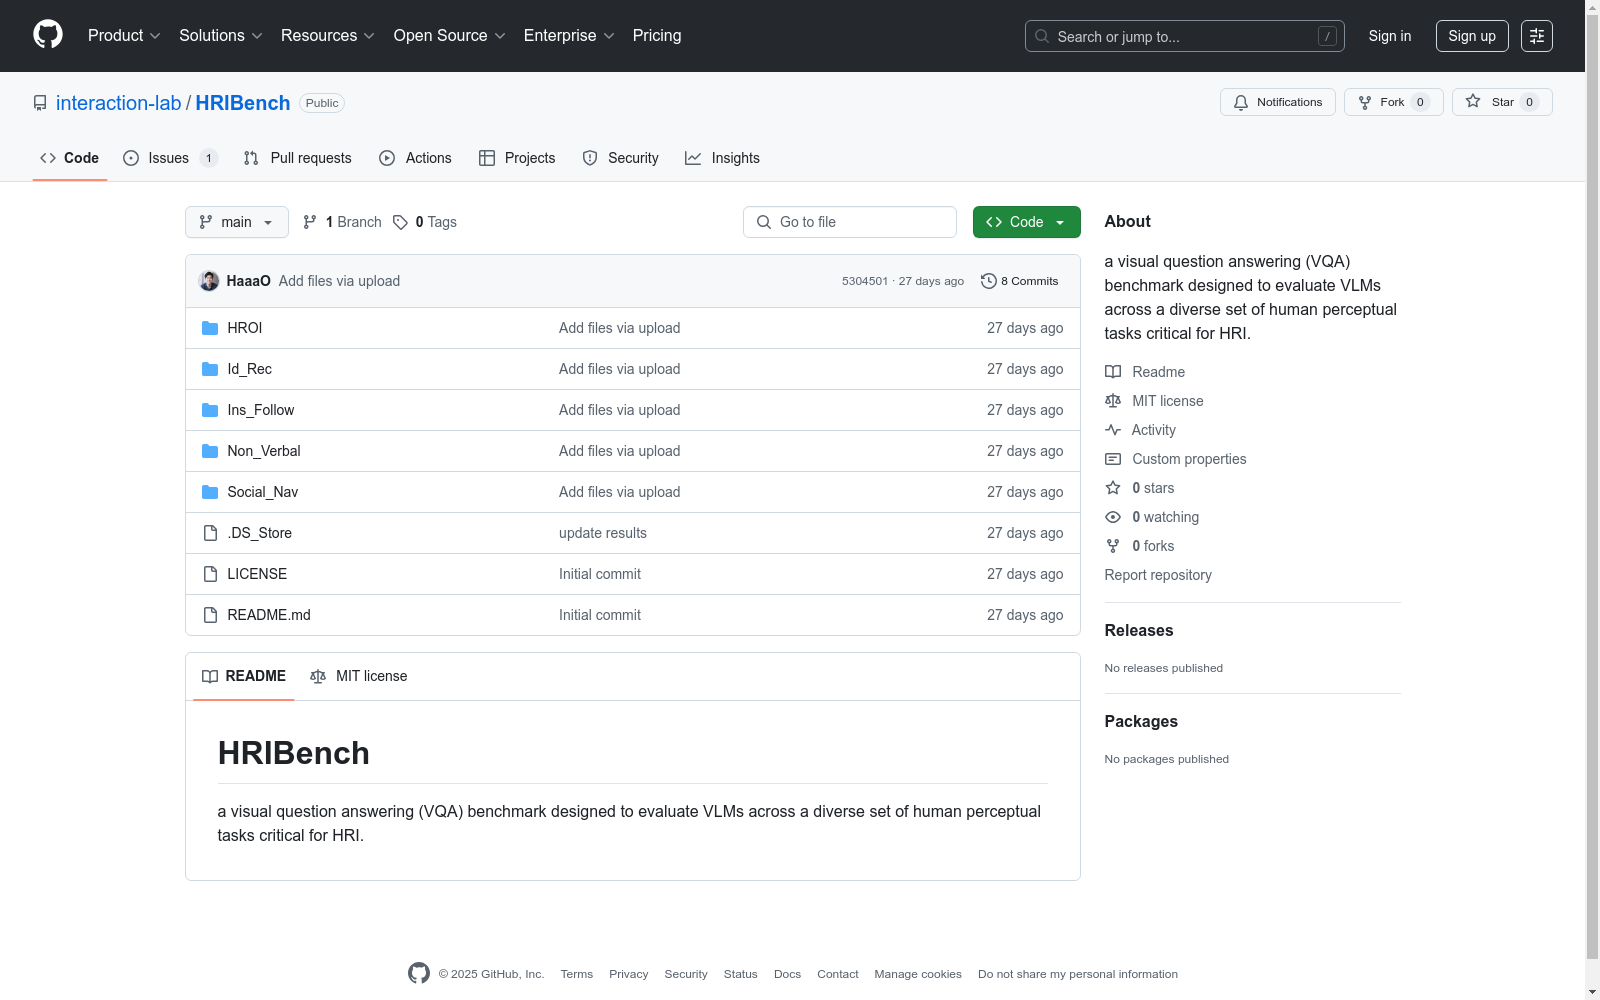
Task: Click the footer Terms link
Action: pyautogui.click(x=577, y=974)
